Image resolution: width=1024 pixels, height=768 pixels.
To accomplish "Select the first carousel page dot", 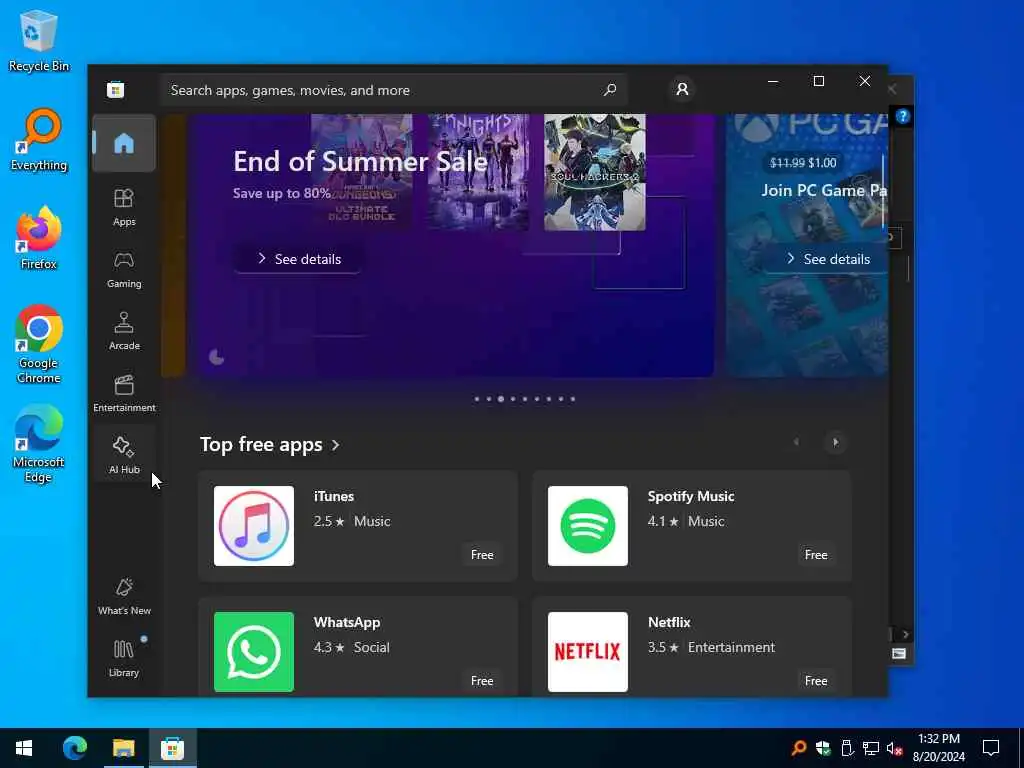I will point(477,399).
